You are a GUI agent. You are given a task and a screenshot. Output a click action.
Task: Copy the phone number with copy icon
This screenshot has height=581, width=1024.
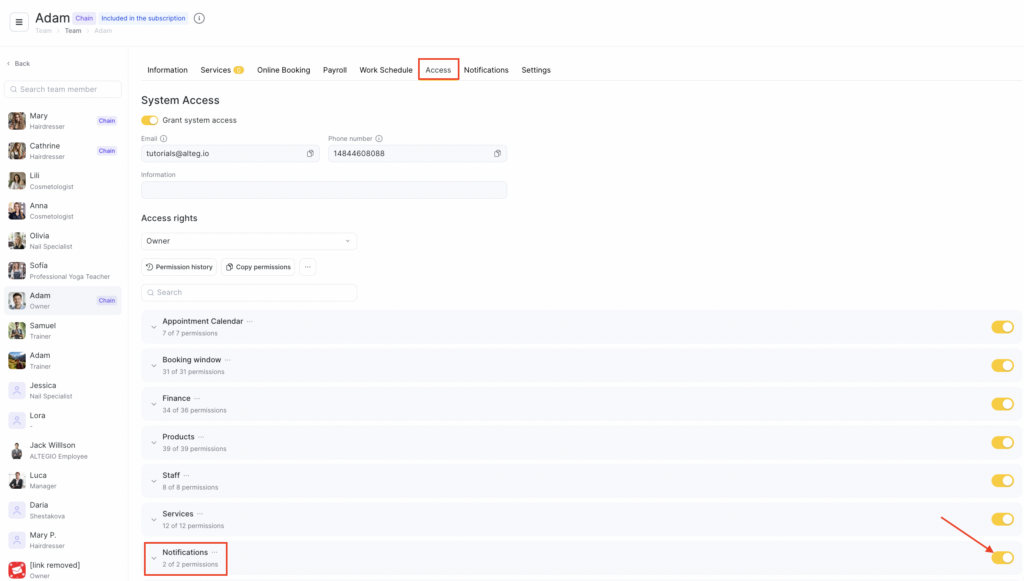[x=497, y=154]
